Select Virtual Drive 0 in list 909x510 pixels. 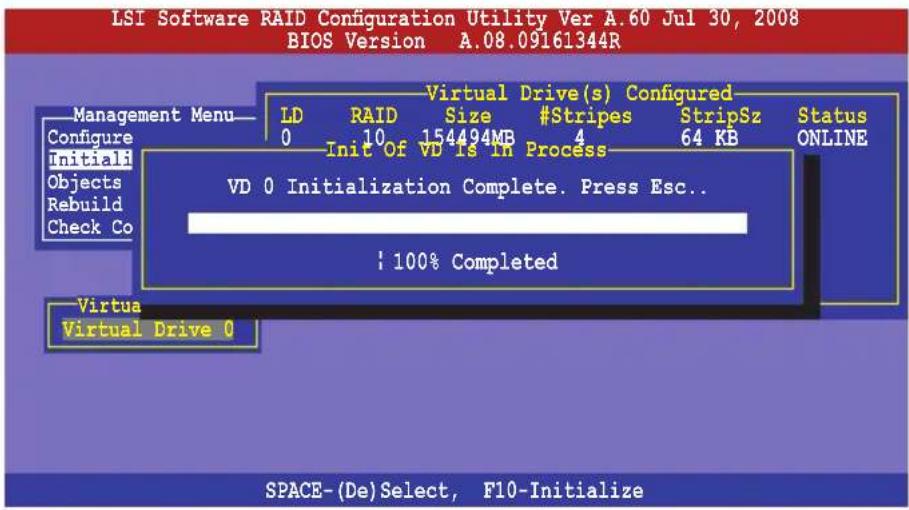[148, 330]
